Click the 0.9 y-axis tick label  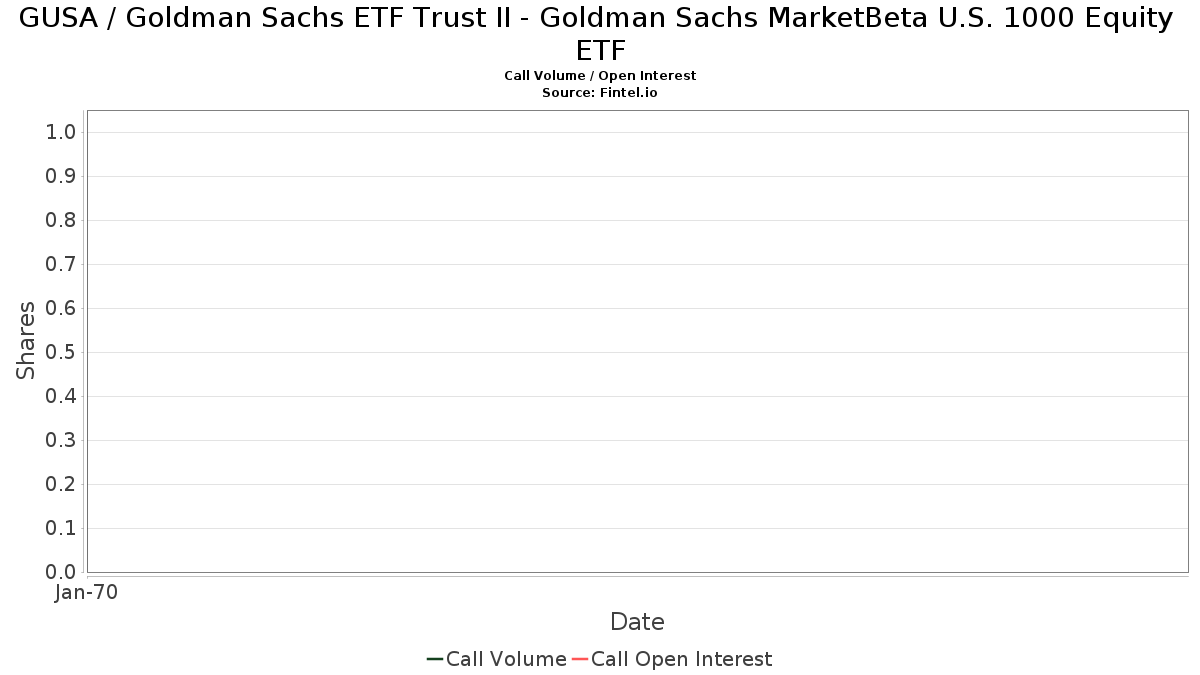coord(61,176)
